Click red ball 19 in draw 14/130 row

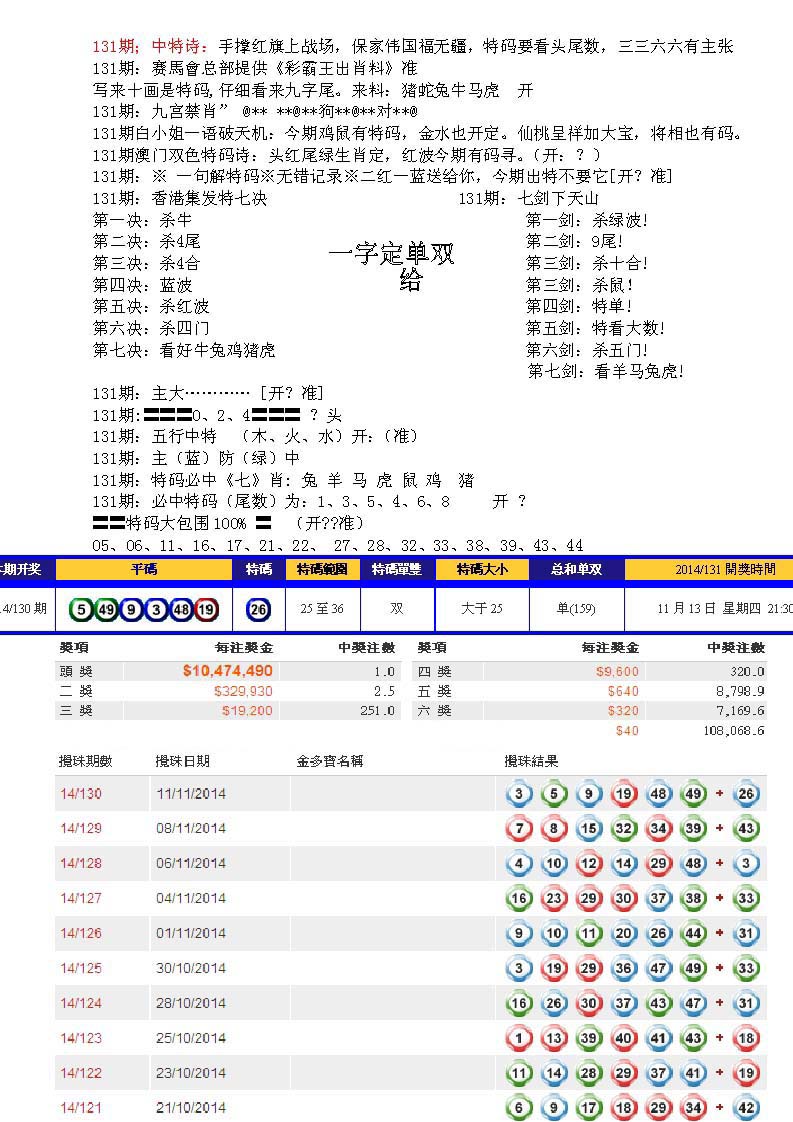[x=623, y=794]
